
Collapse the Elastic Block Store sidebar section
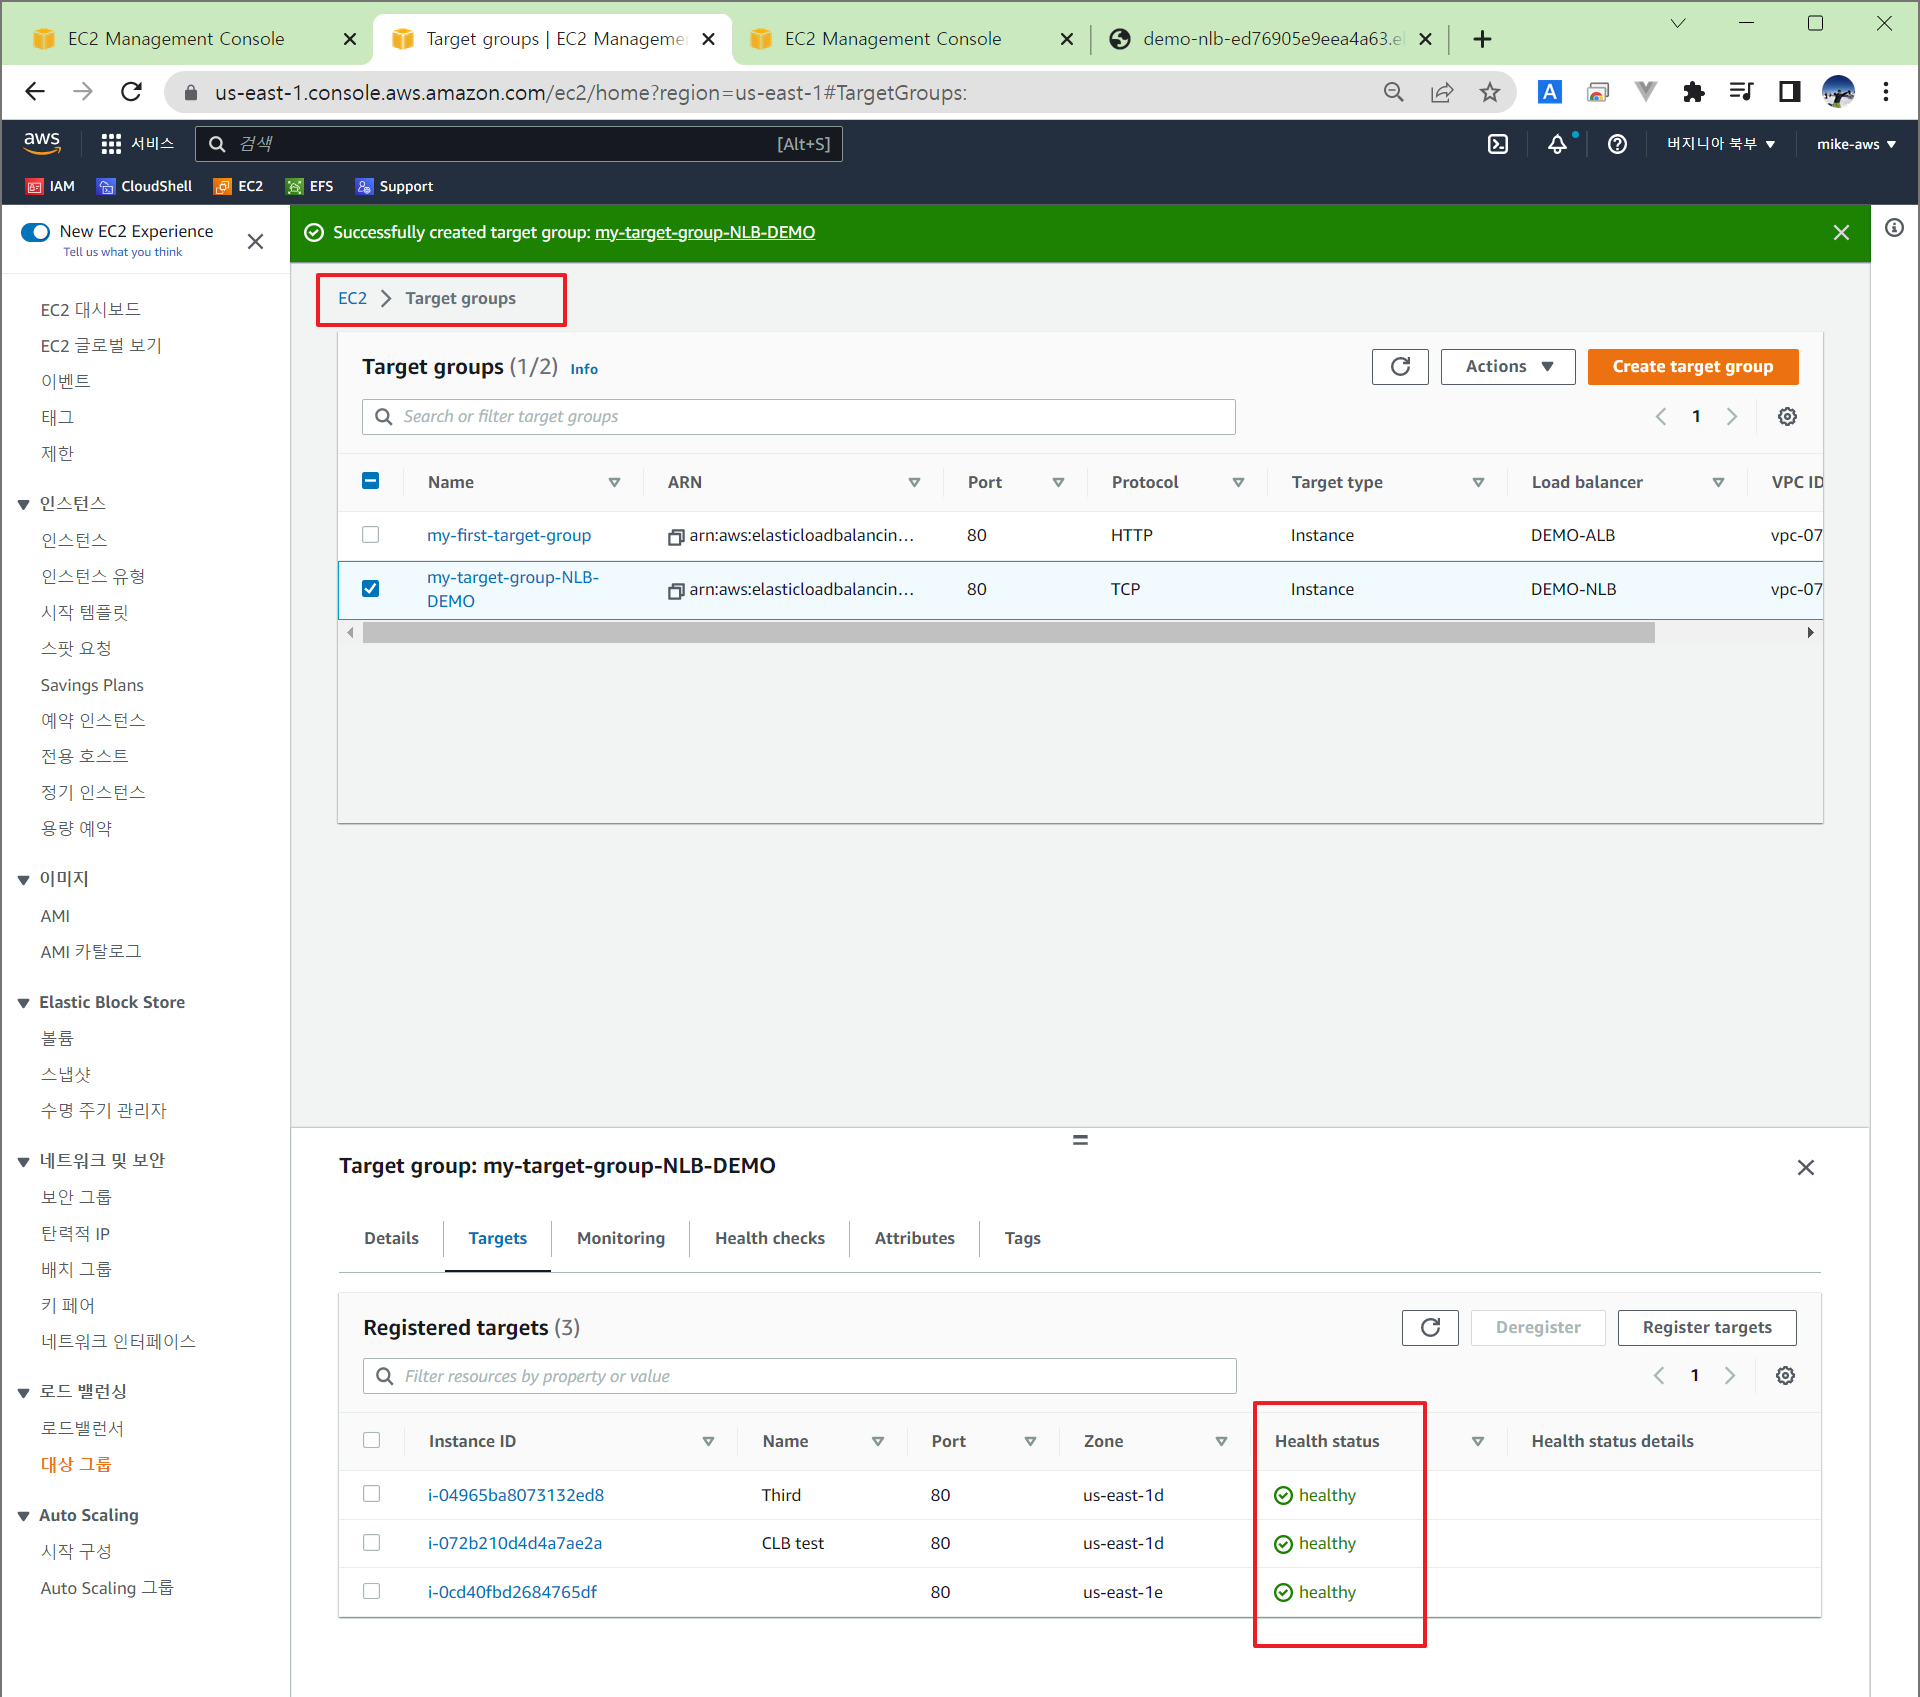click(x=23, y=1003)
